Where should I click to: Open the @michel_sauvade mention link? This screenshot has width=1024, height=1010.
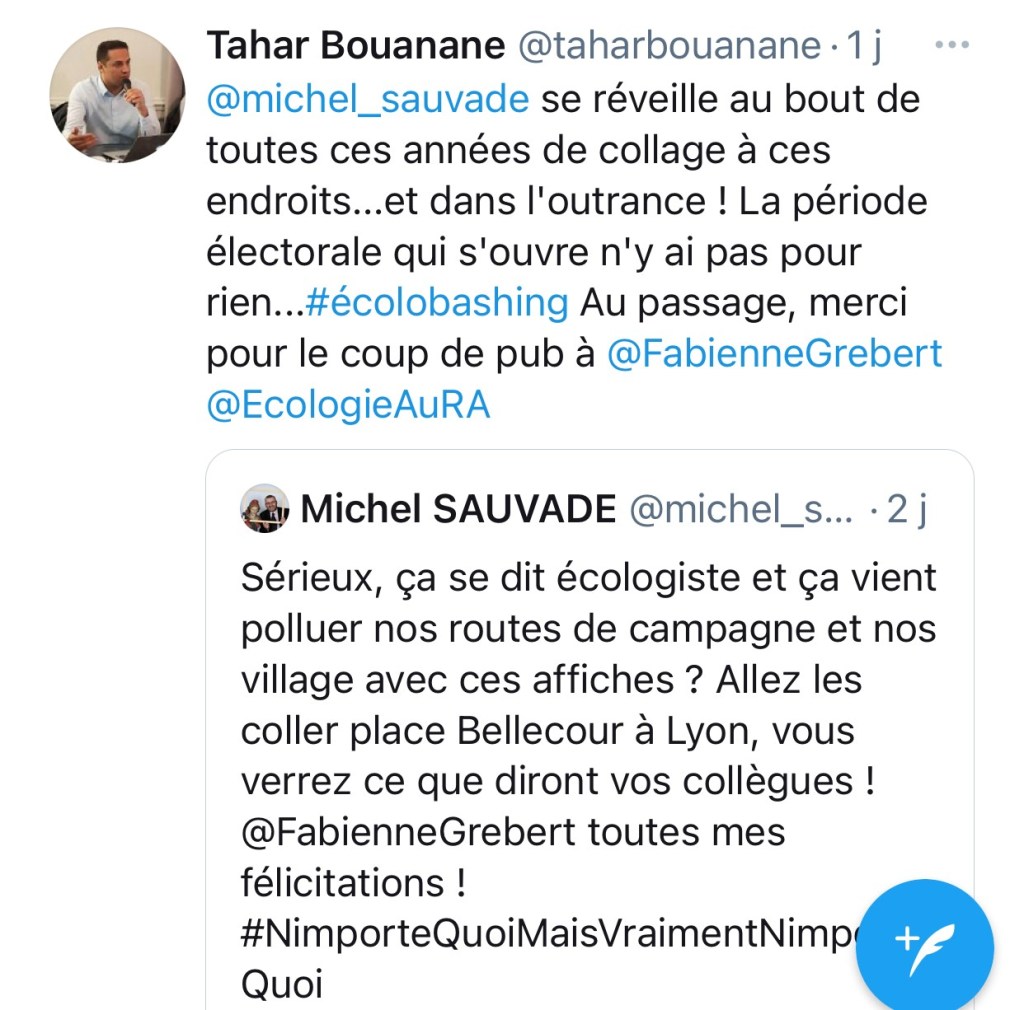click(x=367, y=99)
